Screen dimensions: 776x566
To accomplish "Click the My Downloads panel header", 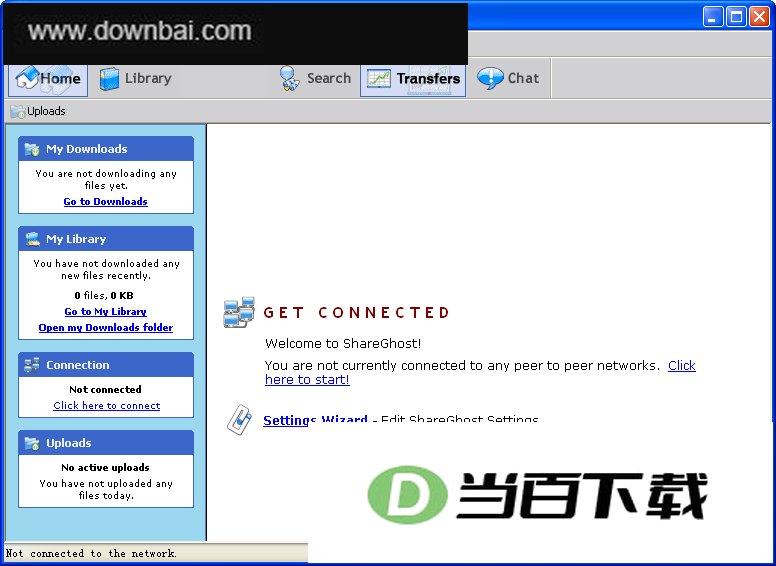I will coord(106,149).
